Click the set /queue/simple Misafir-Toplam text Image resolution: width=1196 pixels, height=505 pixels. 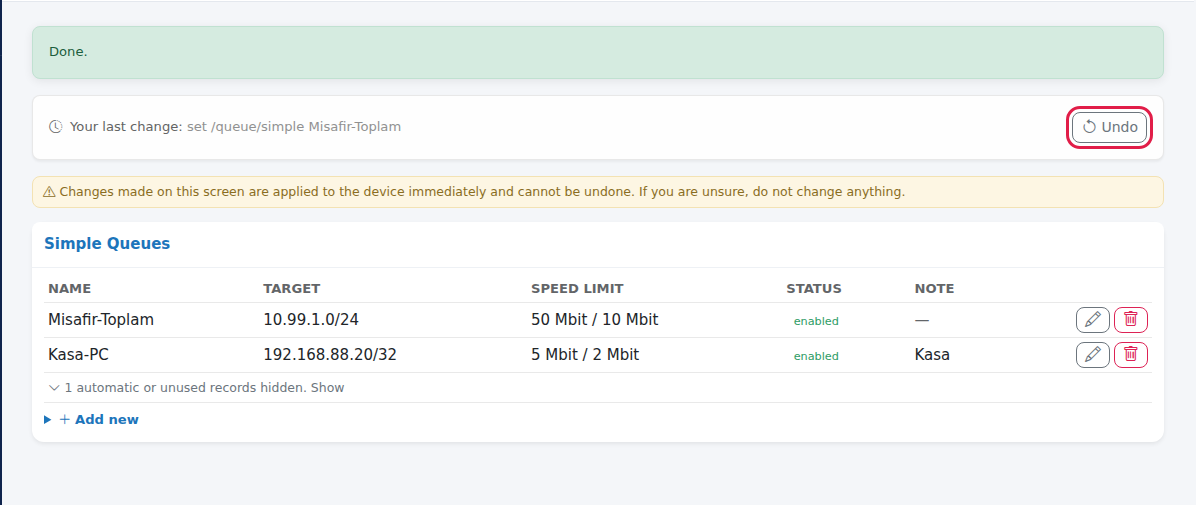tap(294, 127)
